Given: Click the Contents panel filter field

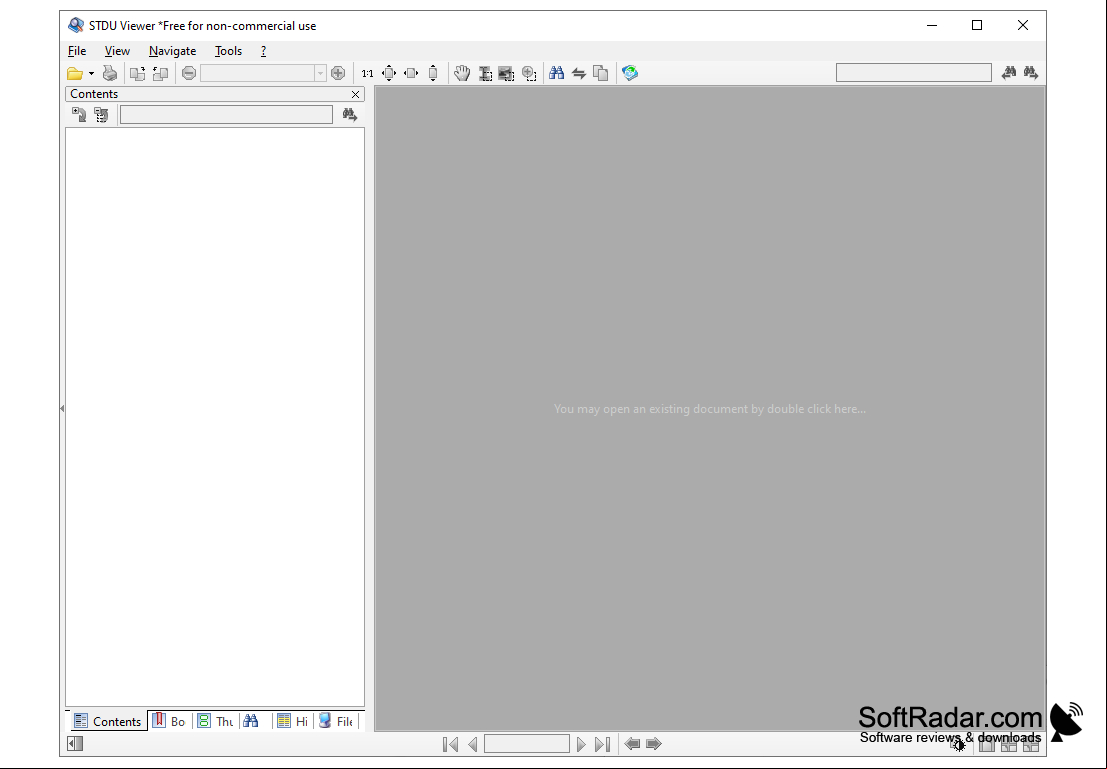Looking at the screenshot, I should [x=226, y=114].
